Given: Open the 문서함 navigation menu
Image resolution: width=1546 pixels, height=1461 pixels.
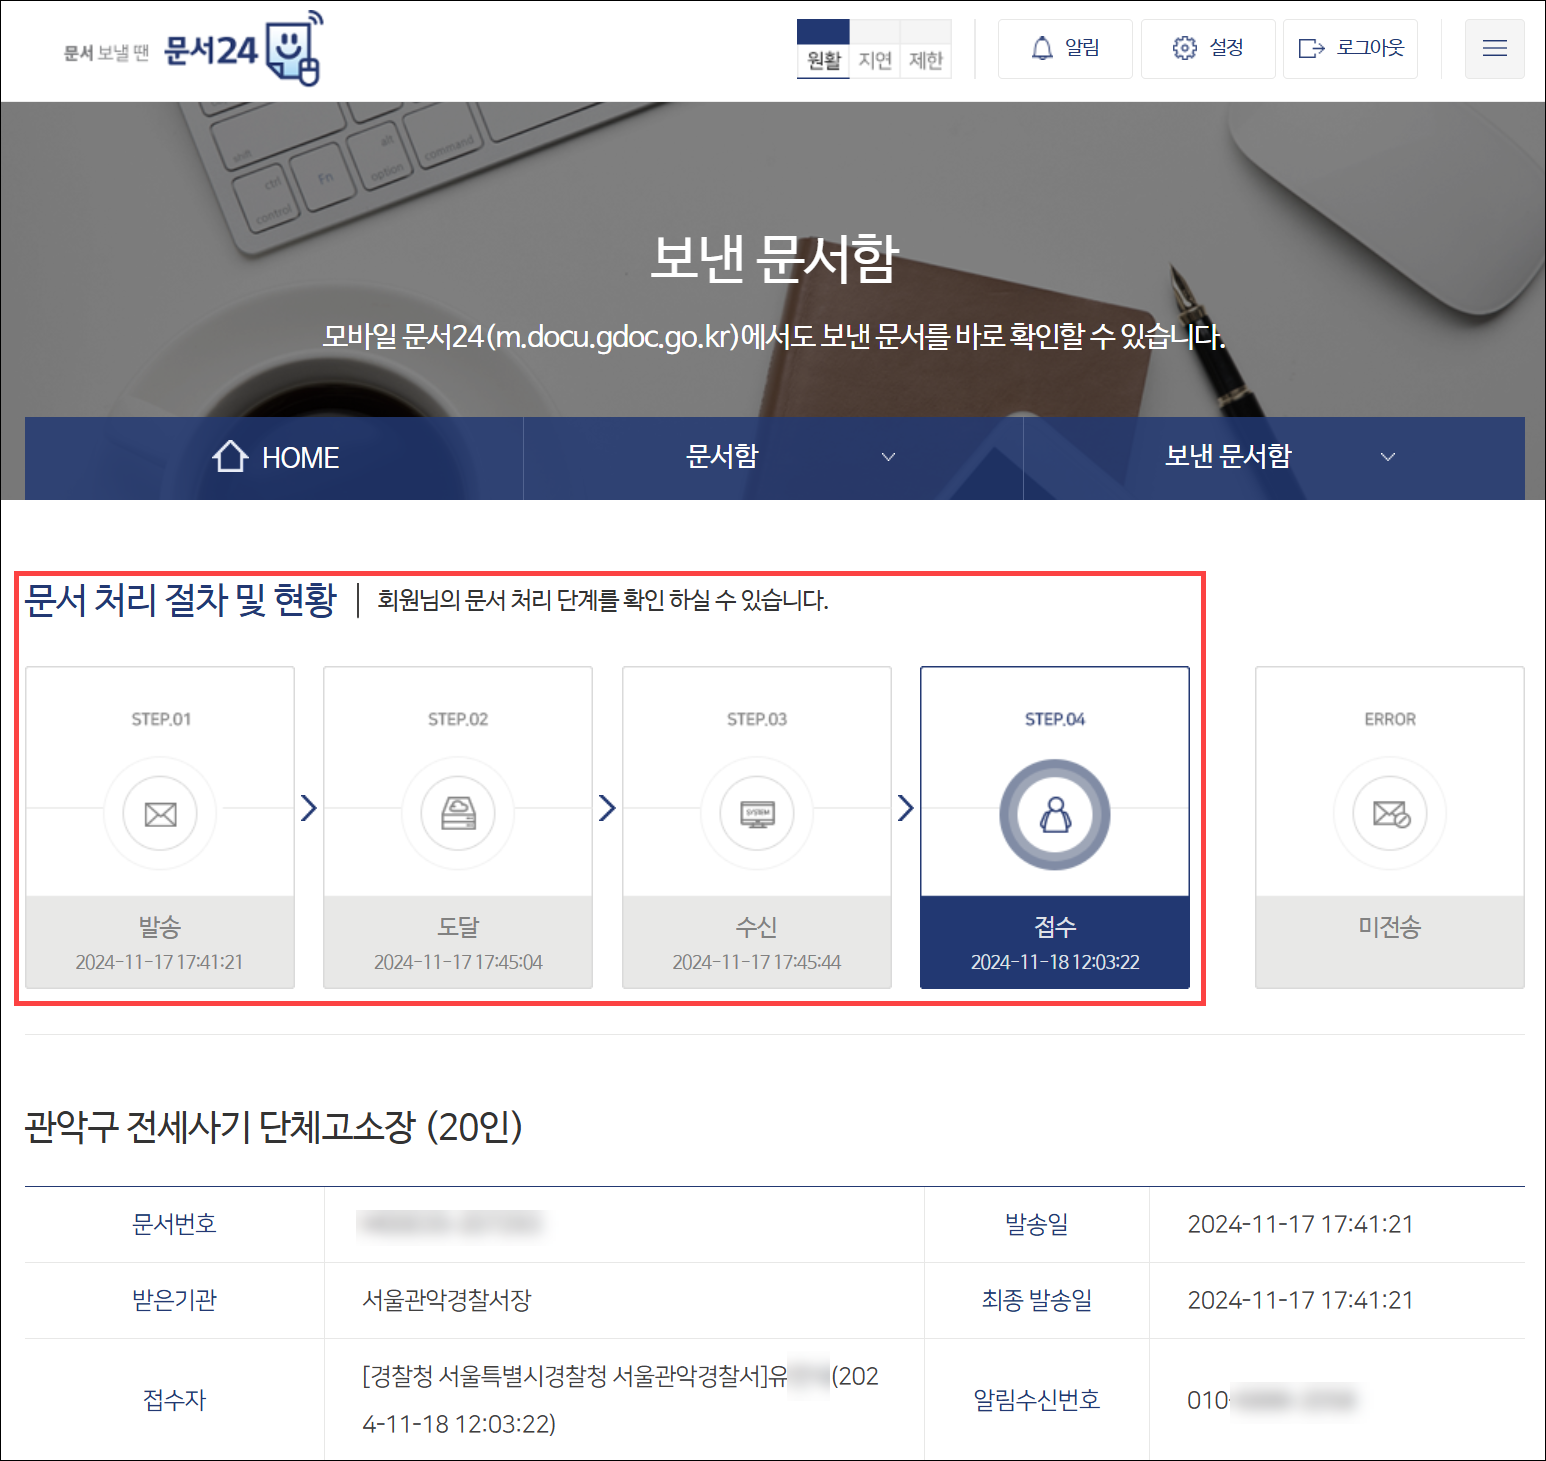Looking at the screenshot, I should pos(773,458).
